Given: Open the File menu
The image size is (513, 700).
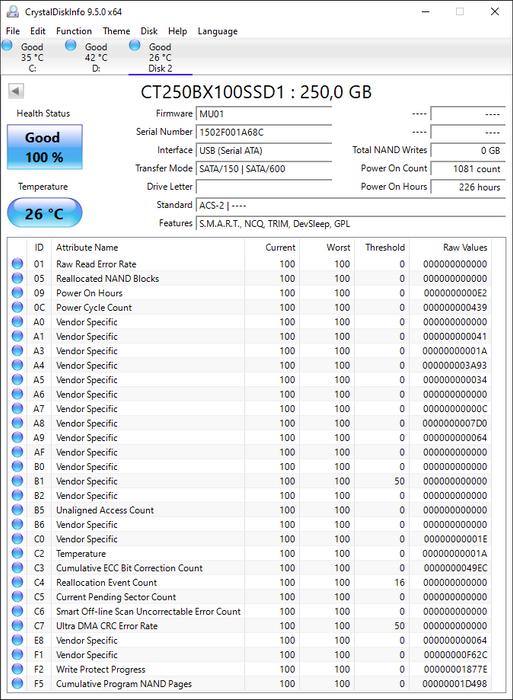Looking at the screenshot, I should [13, 31].
